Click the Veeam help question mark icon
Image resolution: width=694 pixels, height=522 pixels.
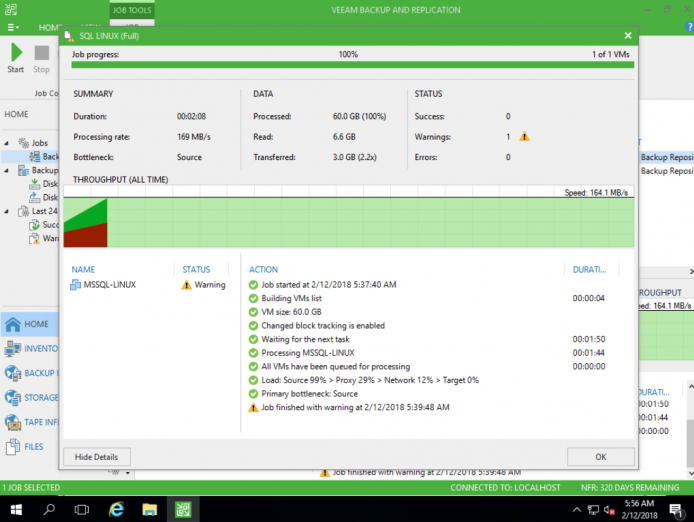pyautogui.click(x=689, y=27)
